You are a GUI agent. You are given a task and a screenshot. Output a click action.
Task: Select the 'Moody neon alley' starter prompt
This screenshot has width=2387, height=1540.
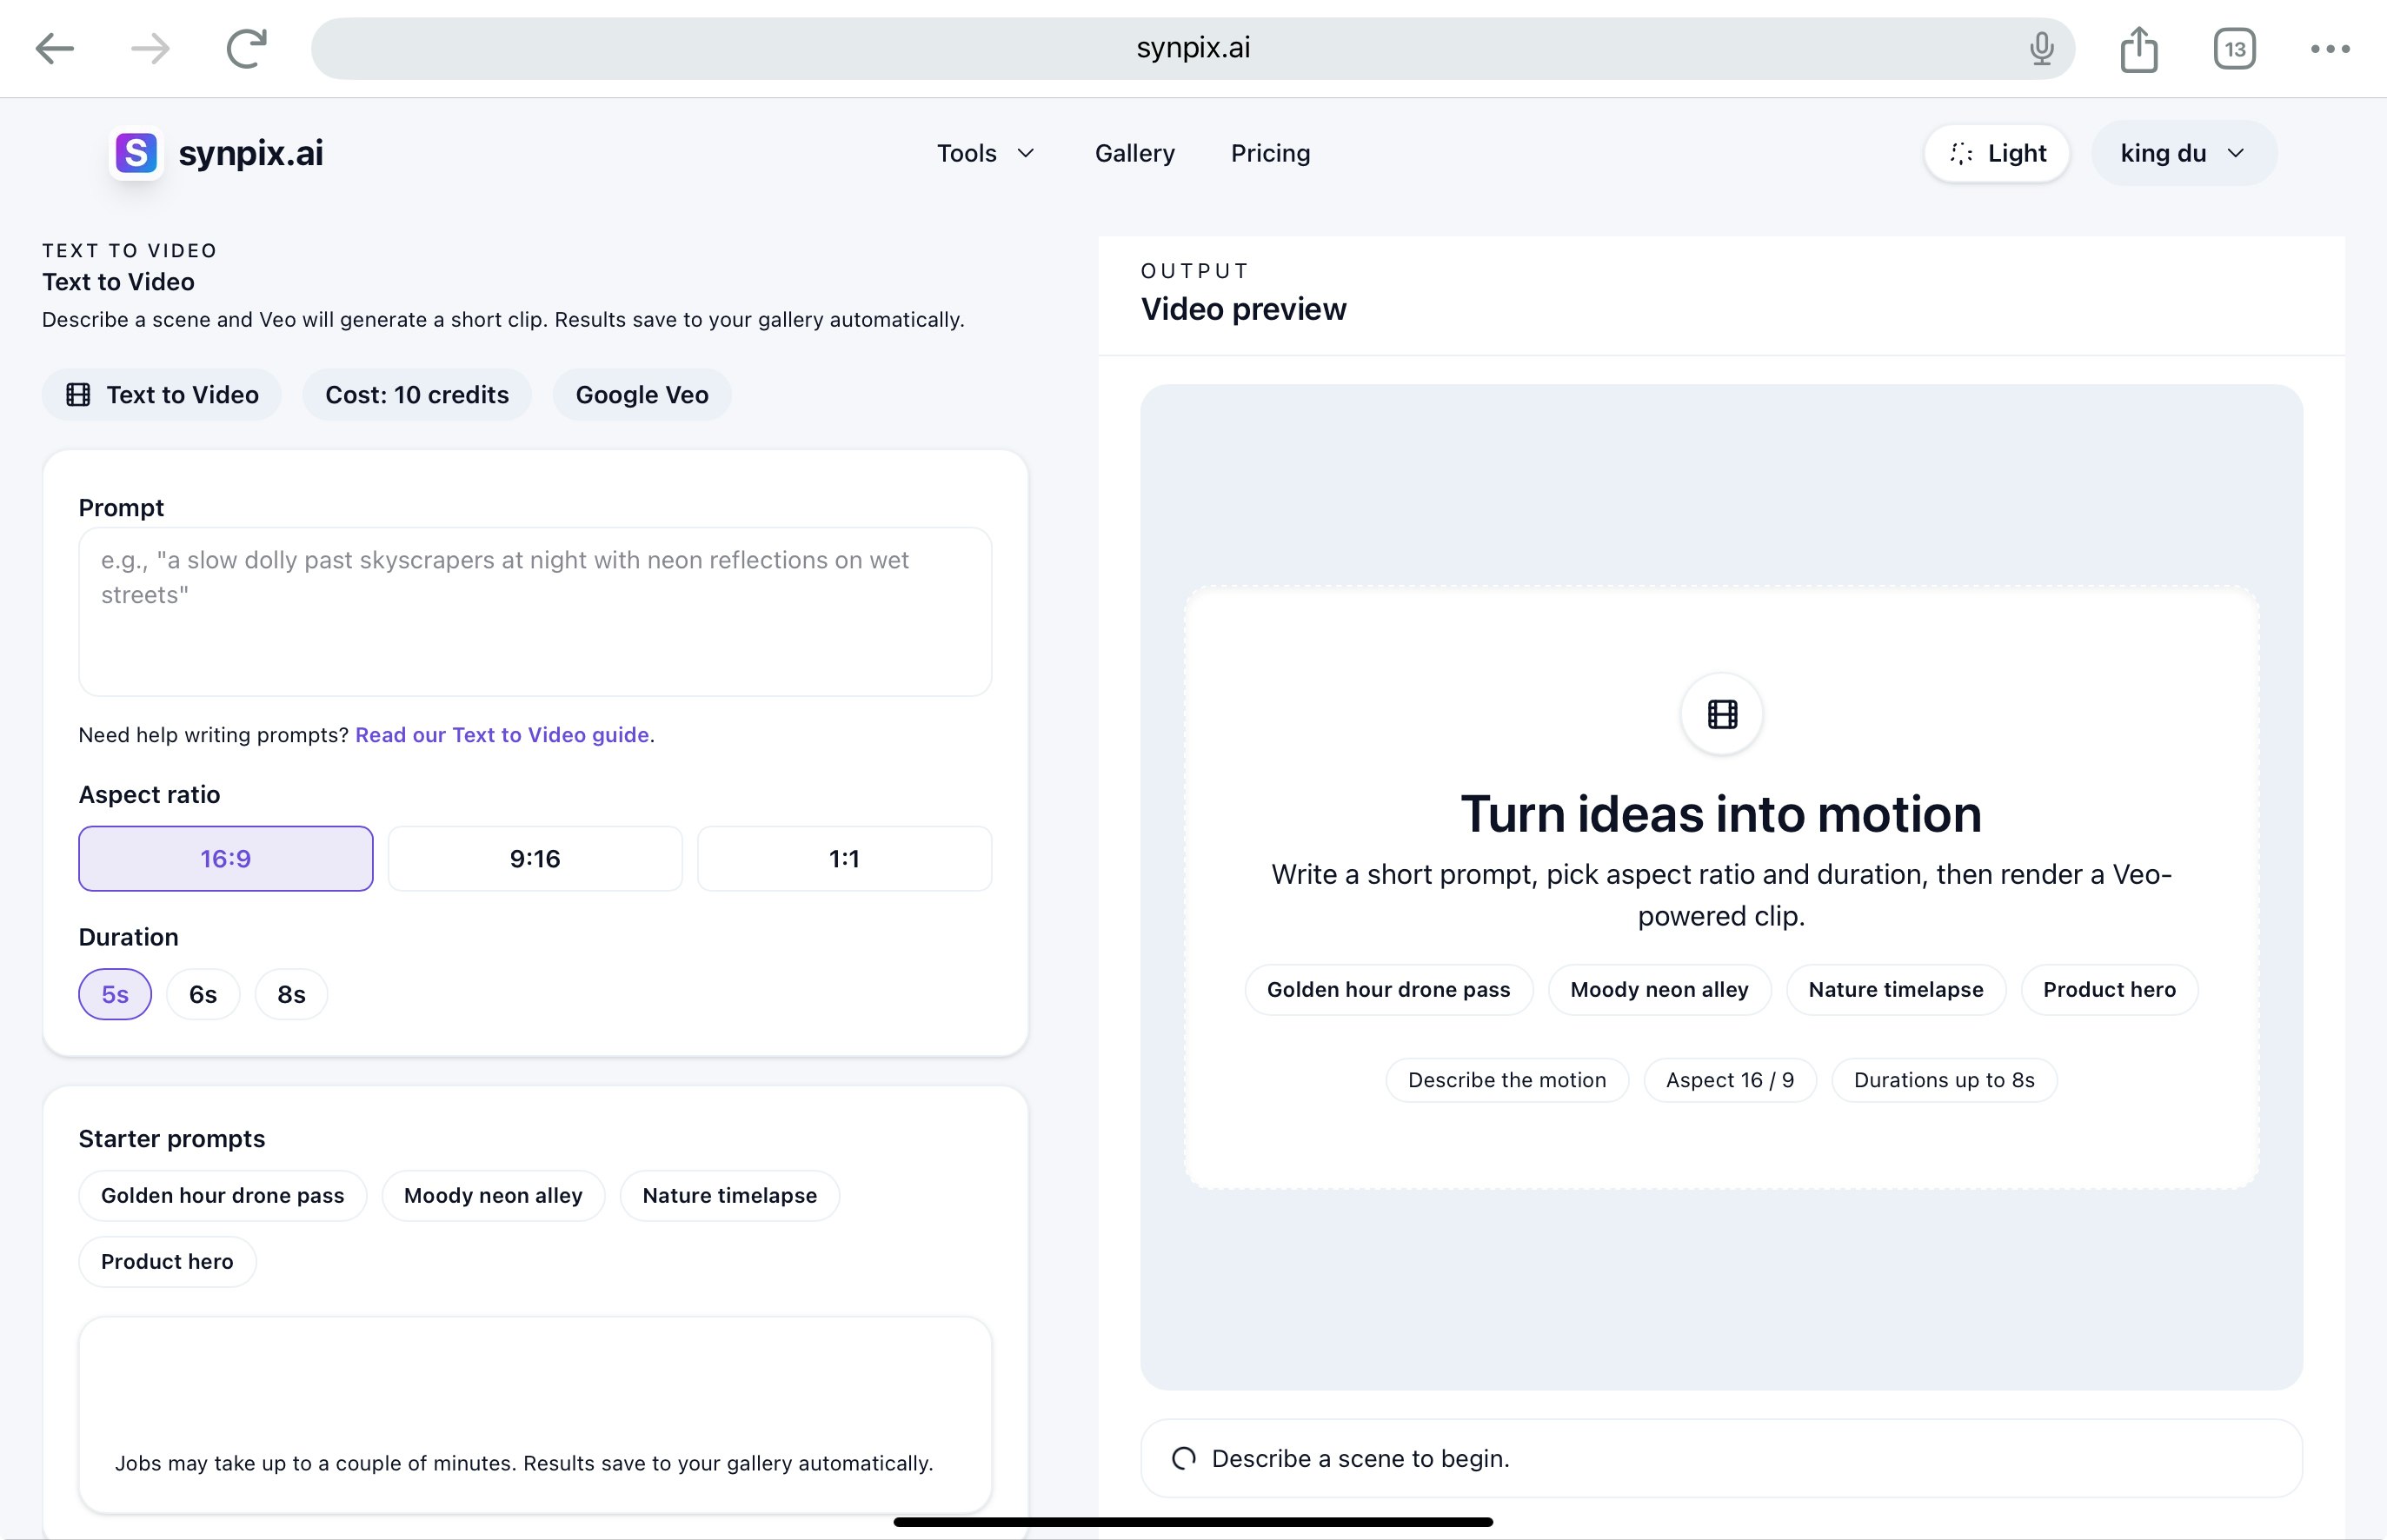492,1195
